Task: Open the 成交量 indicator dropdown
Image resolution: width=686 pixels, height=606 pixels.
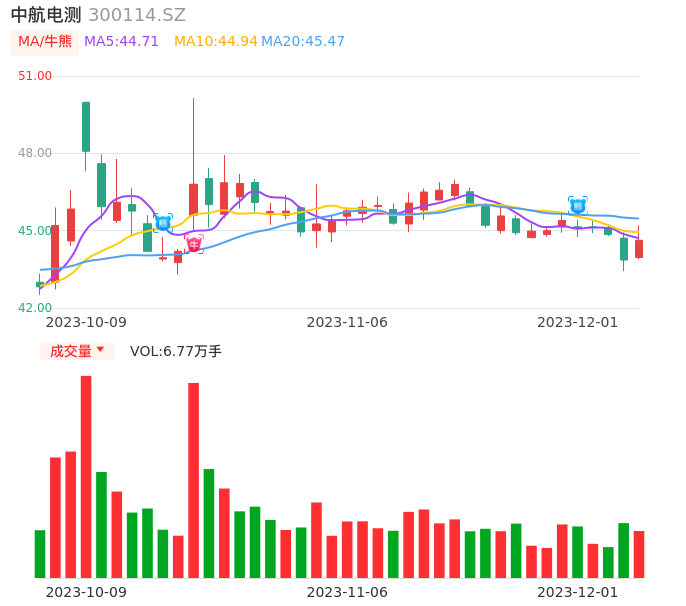Action: click(x=77, y=351)
